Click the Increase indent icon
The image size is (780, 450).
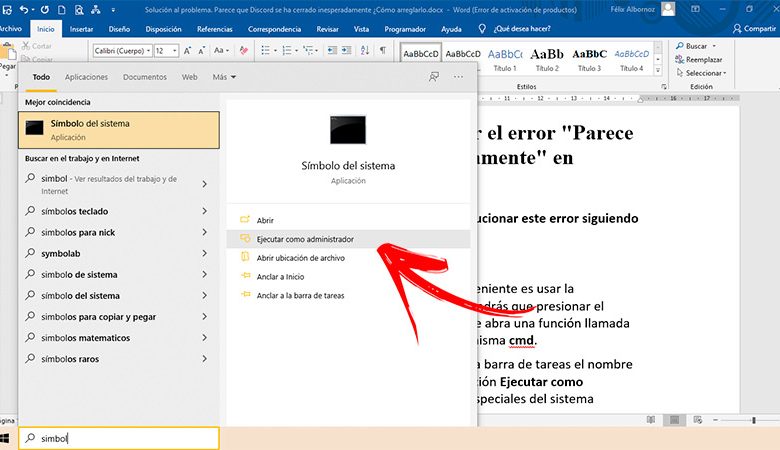346,50
